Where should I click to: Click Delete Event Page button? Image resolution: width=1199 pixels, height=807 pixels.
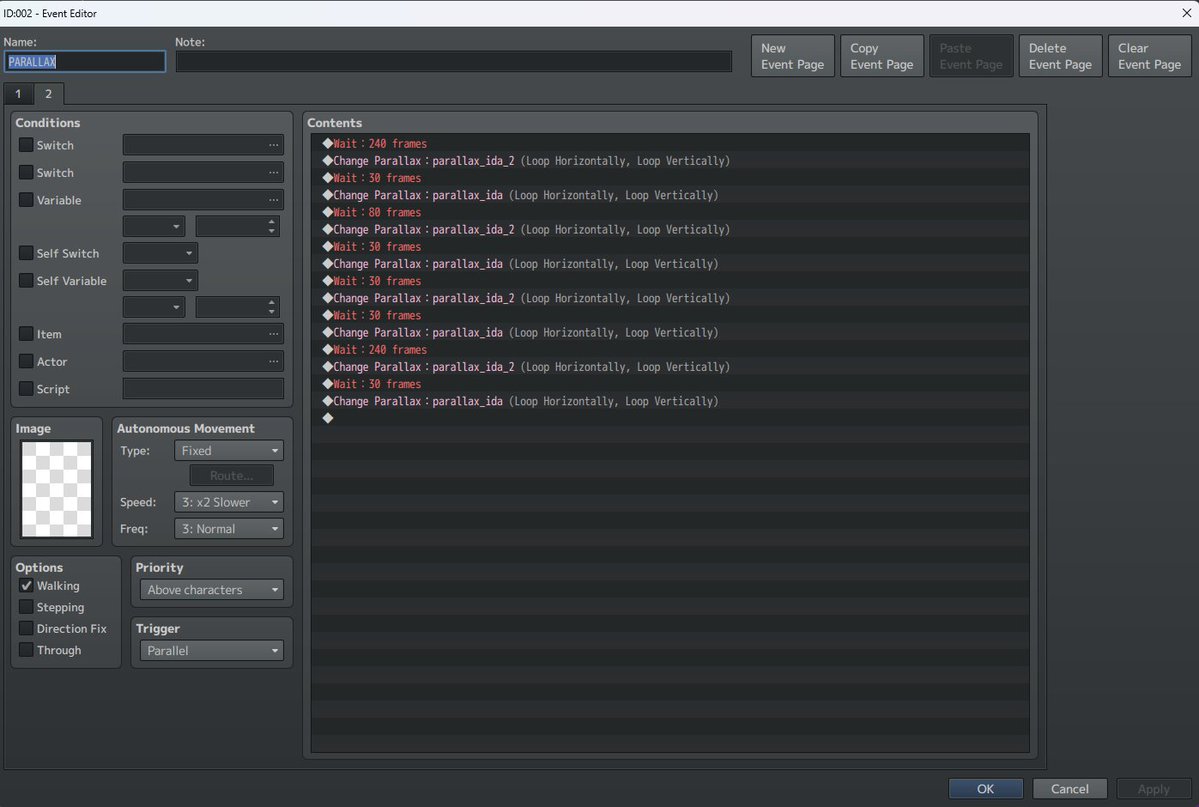tap(1060, 56)
